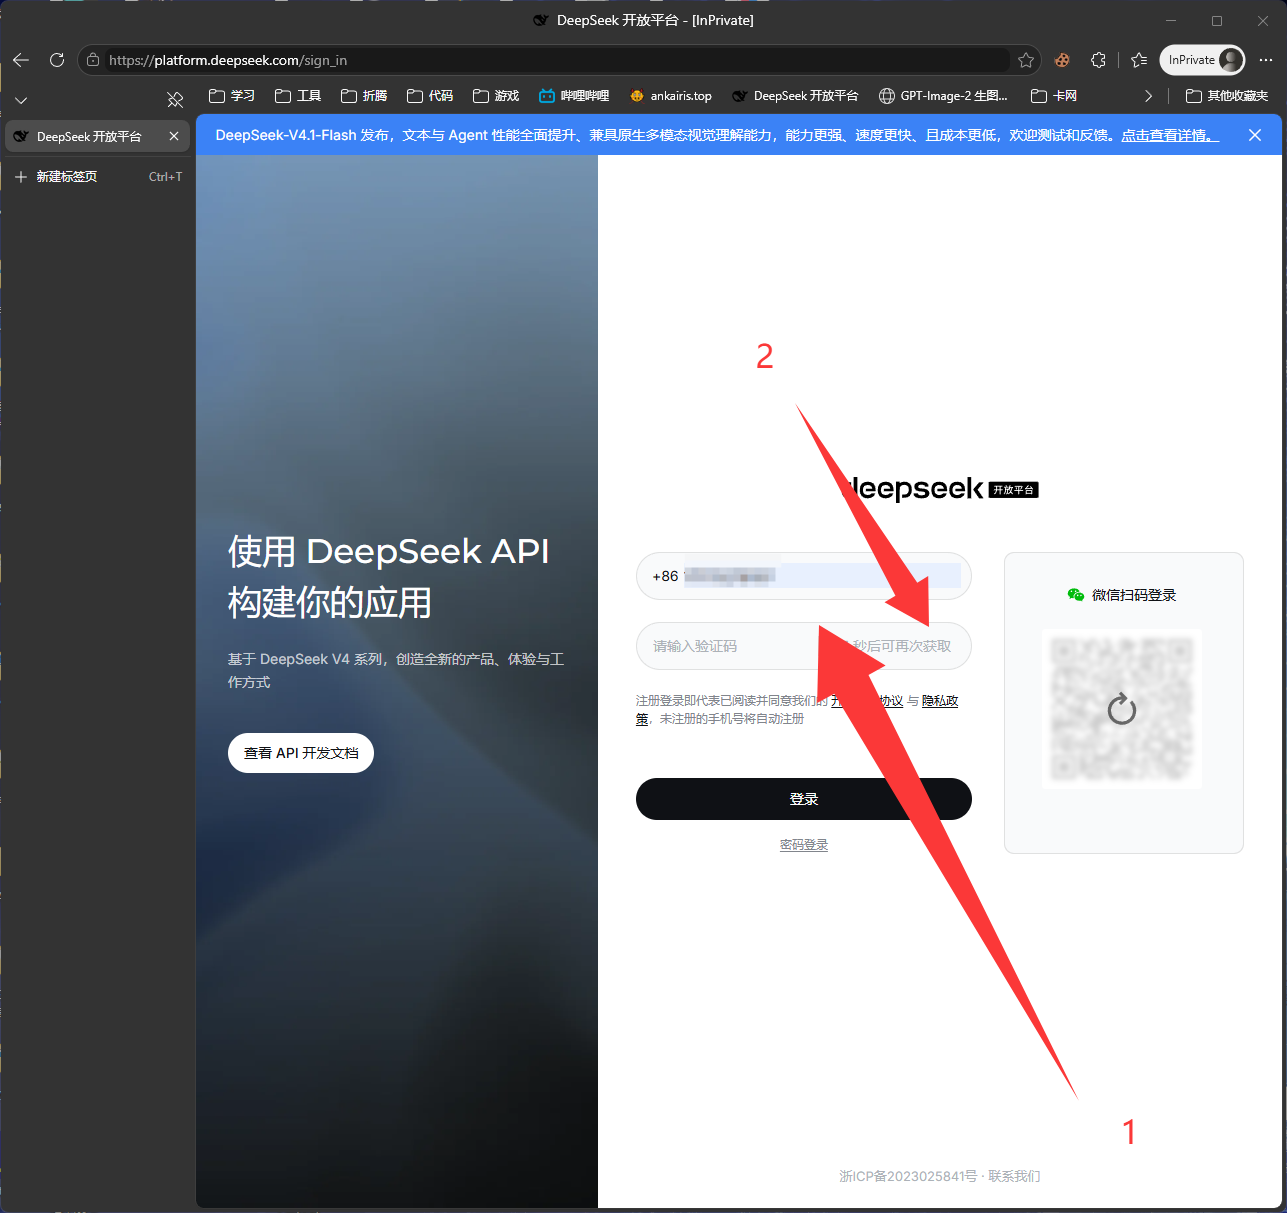This screenshot has width=1287, height=1213.
Task: Bookmark this page with the star icon
Action: click(1026, 60)
